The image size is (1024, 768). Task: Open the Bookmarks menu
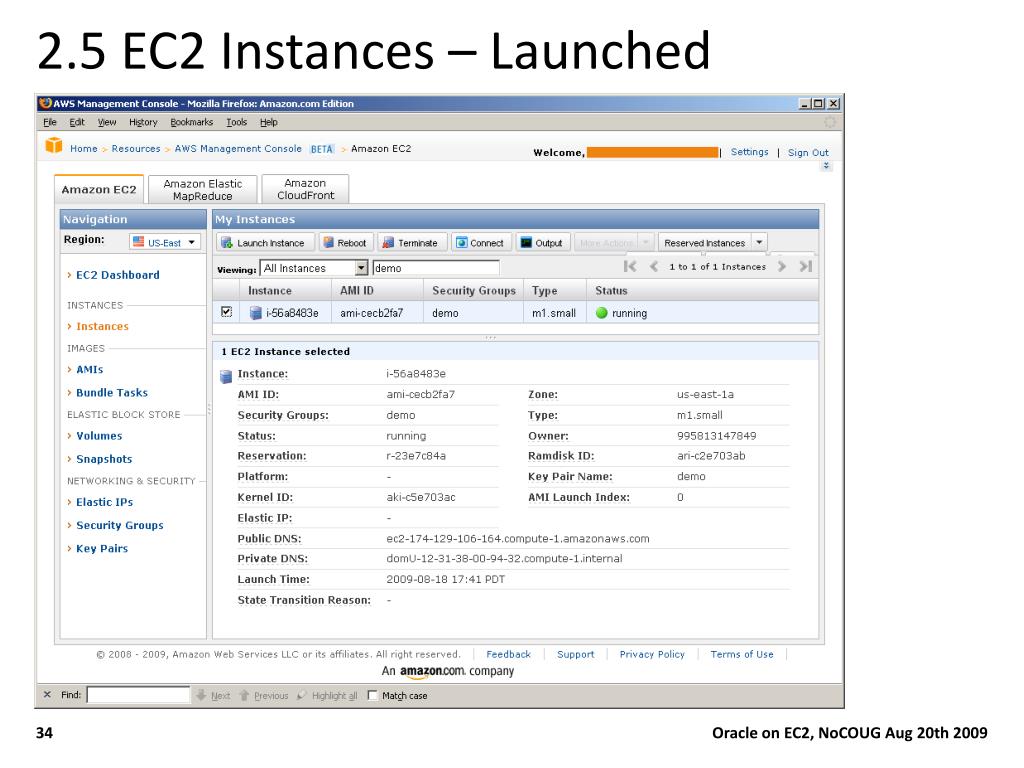pos(191,122)
